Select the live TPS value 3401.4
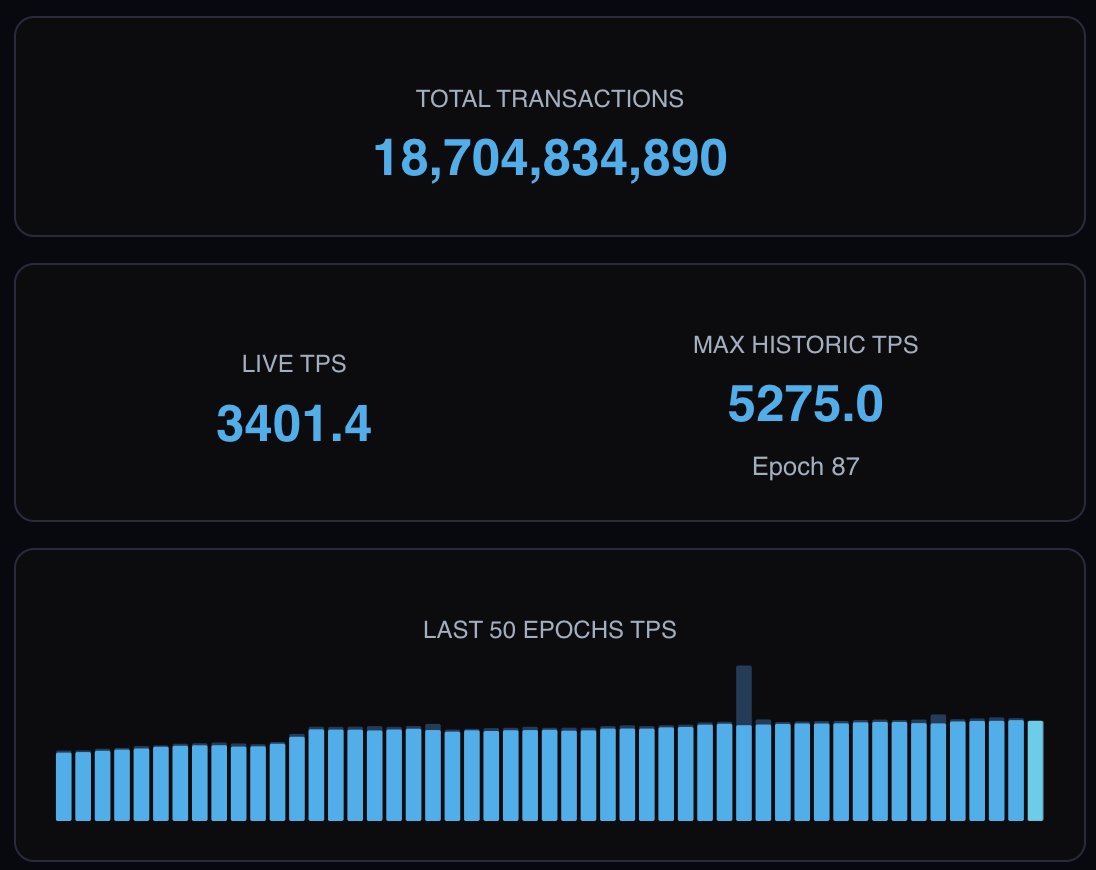Viewport: 1096px width, 870px height. click(x=293, y=423)
